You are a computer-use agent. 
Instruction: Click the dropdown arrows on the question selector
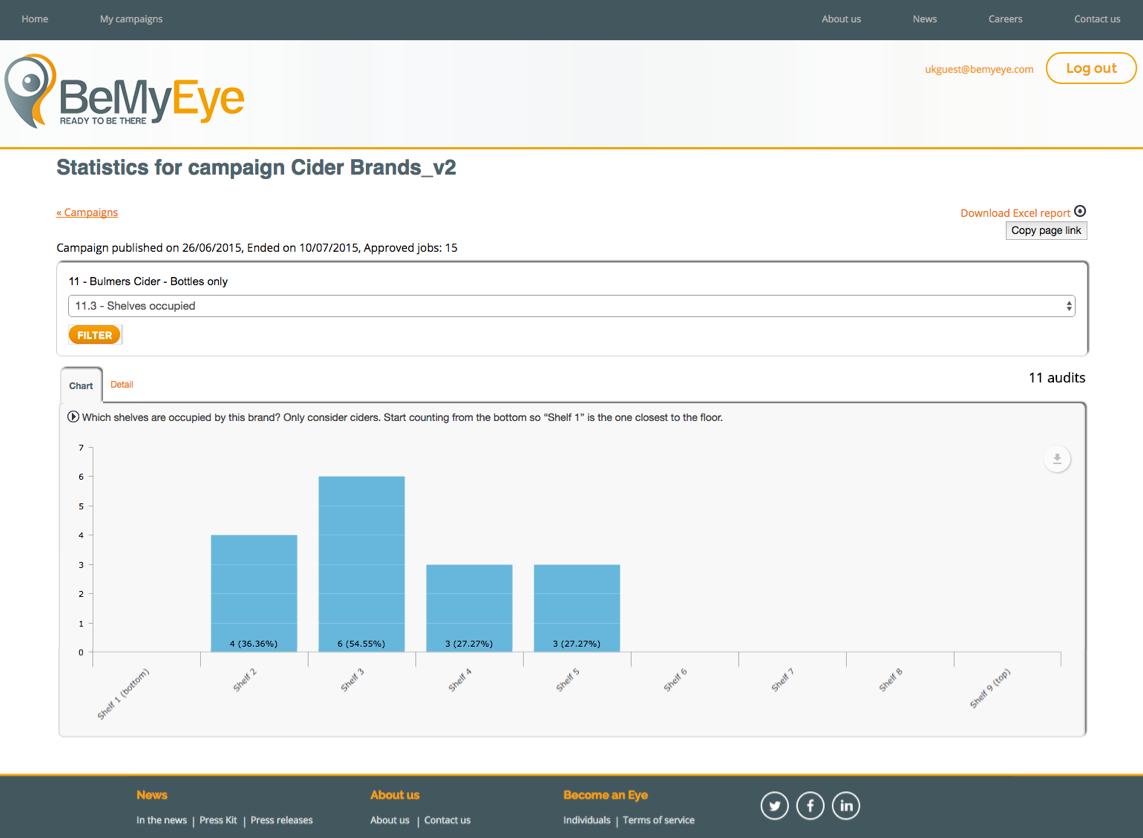[1069, 305]
